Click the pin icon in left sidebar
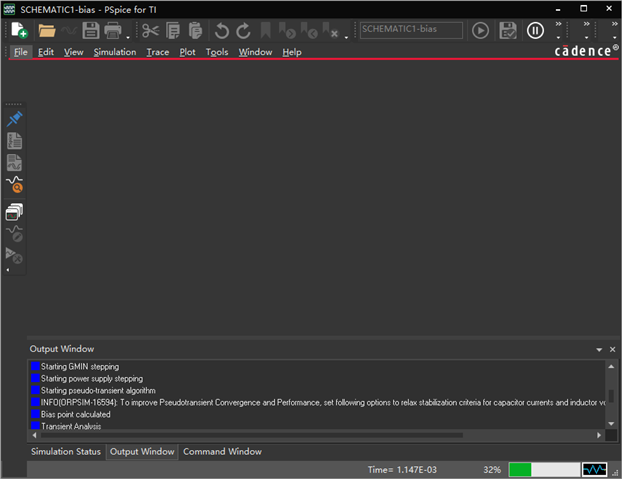Screen dimensions: 622x479 (x=14, y=119)
